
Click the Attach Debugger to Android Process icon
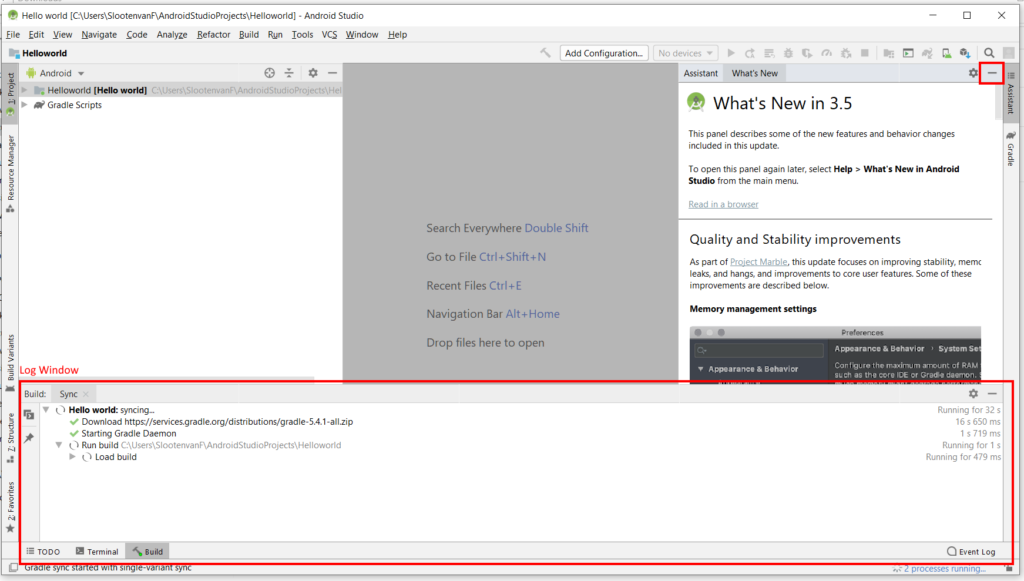coord(846,53)
